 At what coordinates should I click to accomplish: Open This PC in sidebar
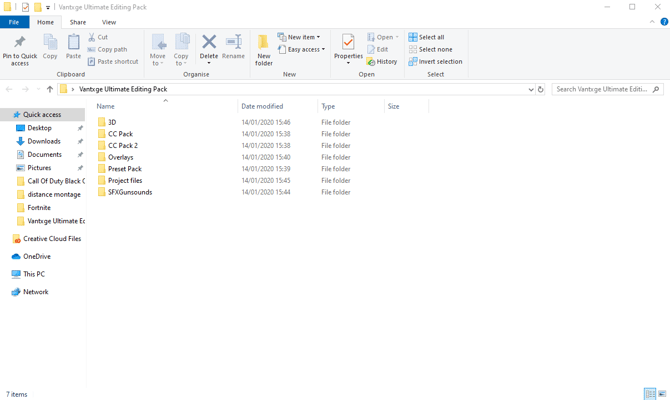point(34,274)
